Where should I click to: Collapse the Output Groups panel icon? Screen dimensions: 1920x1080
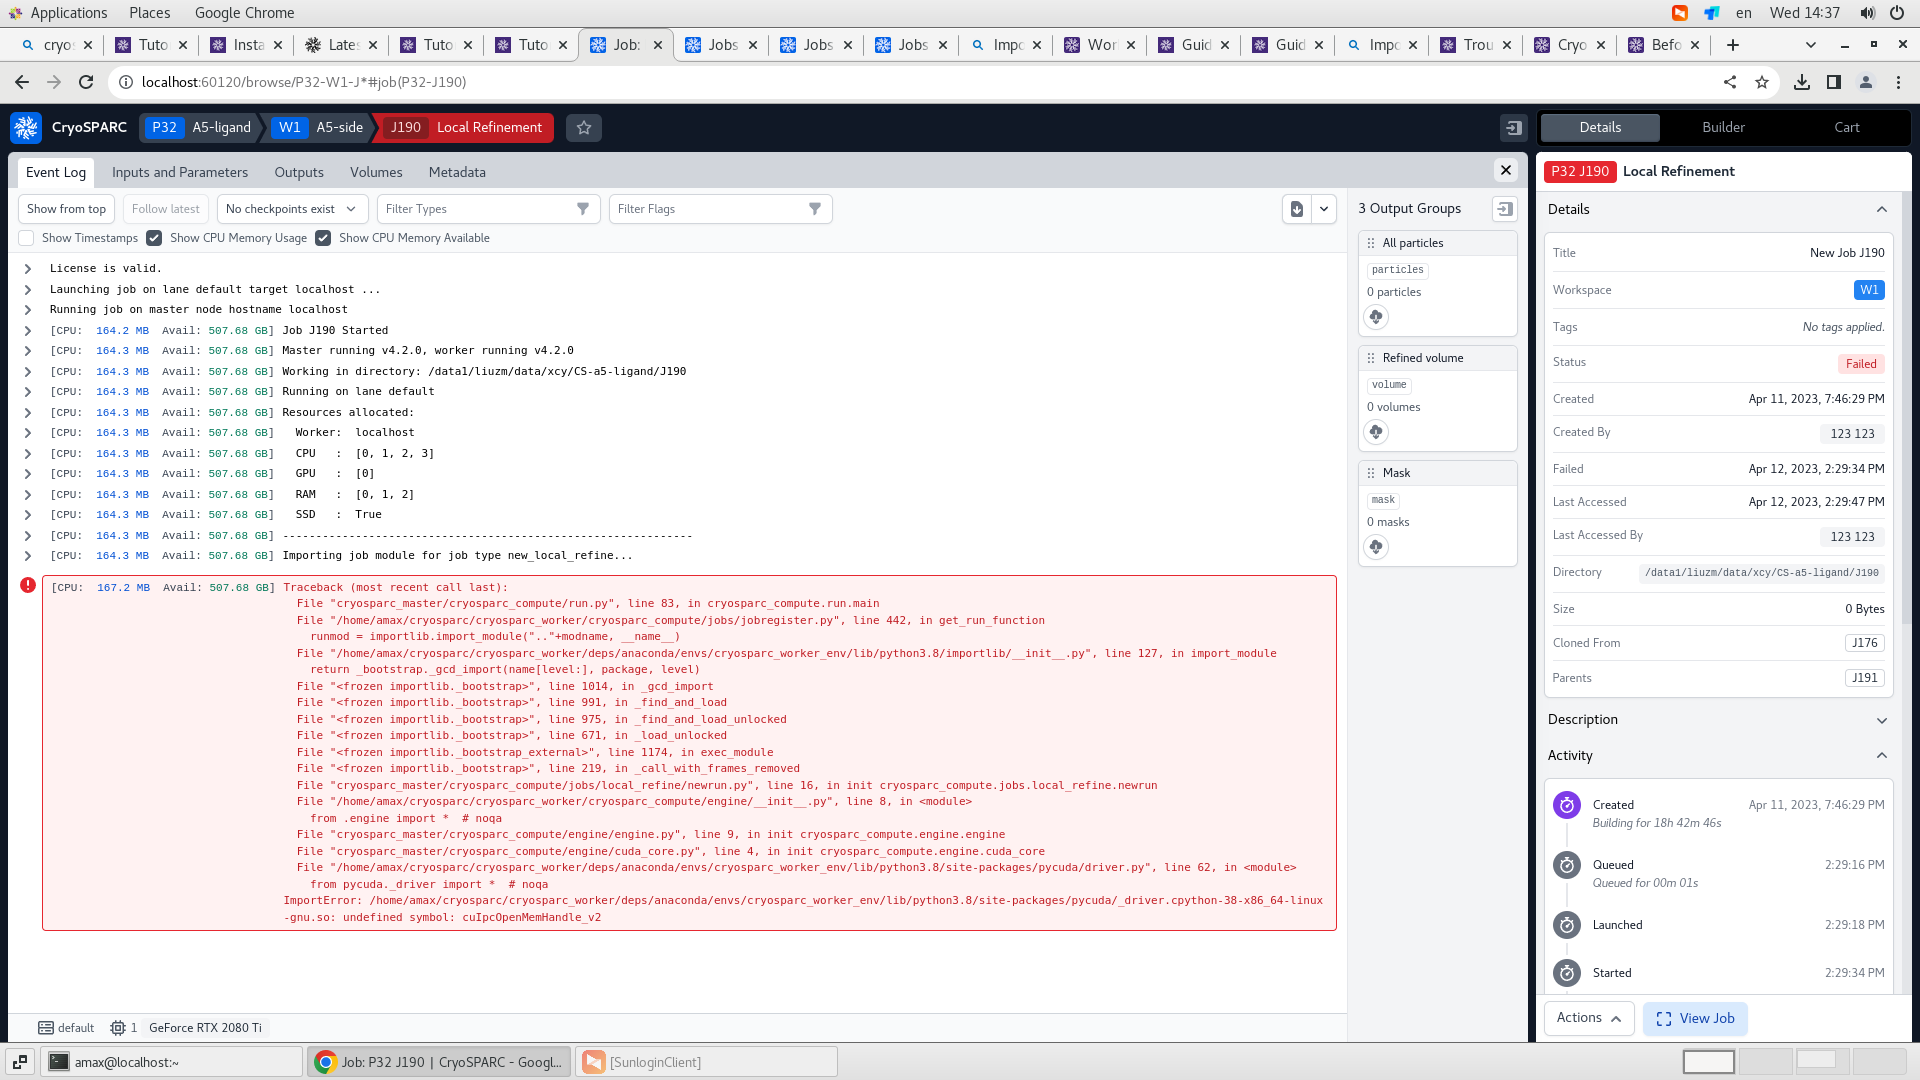coord(1504,209)
